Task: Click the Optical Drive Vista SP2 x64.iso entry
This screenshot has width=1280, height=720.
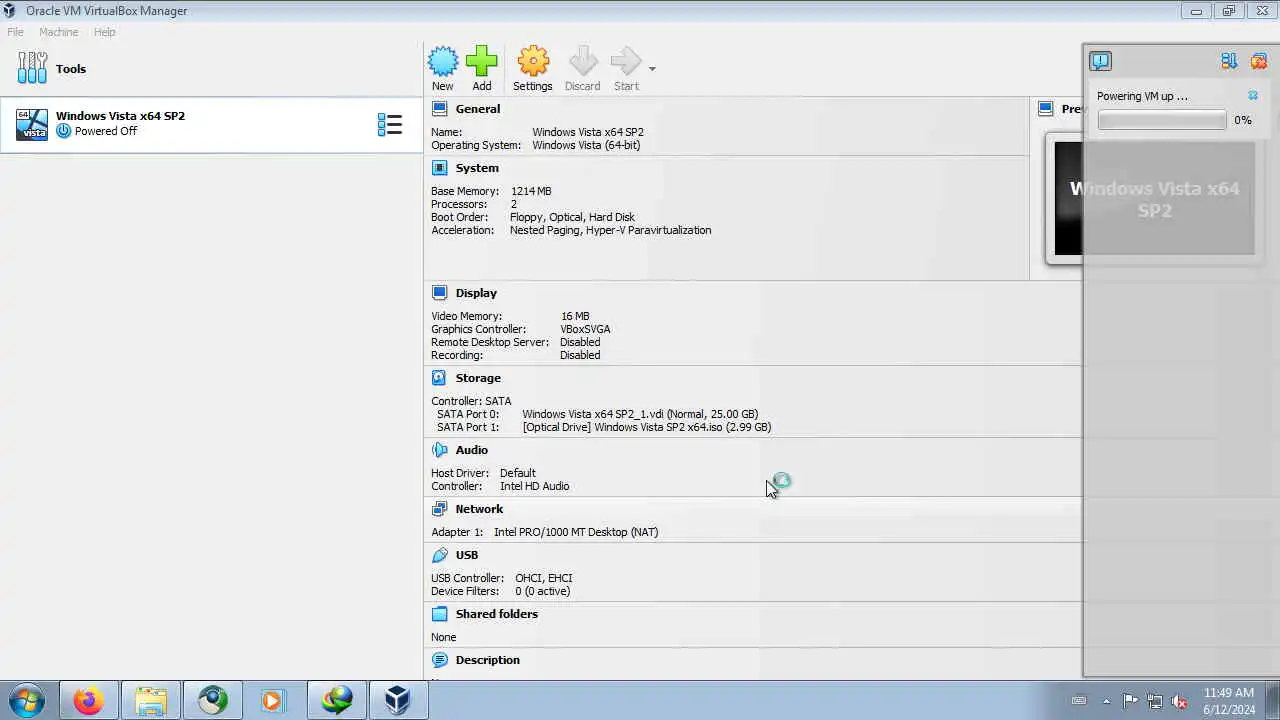Action: [x=647, y=427]
